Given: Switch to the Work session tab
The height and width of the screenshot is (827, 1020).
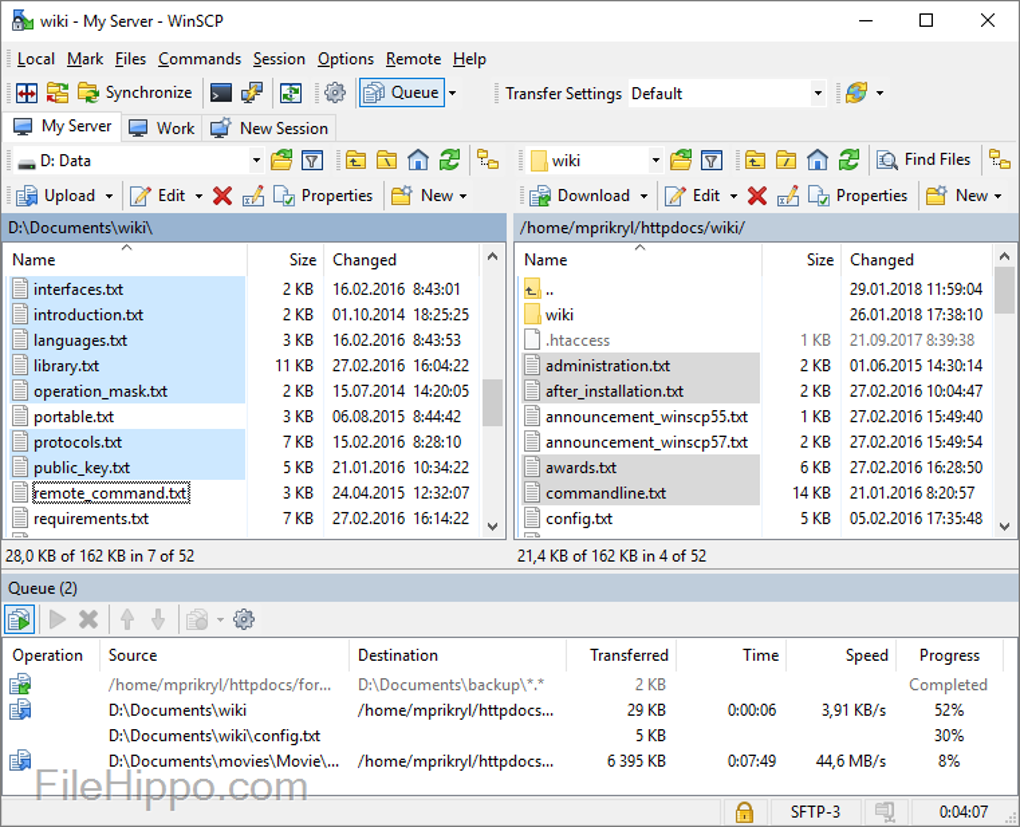Looking at the screenshot, I should [162, 128].
